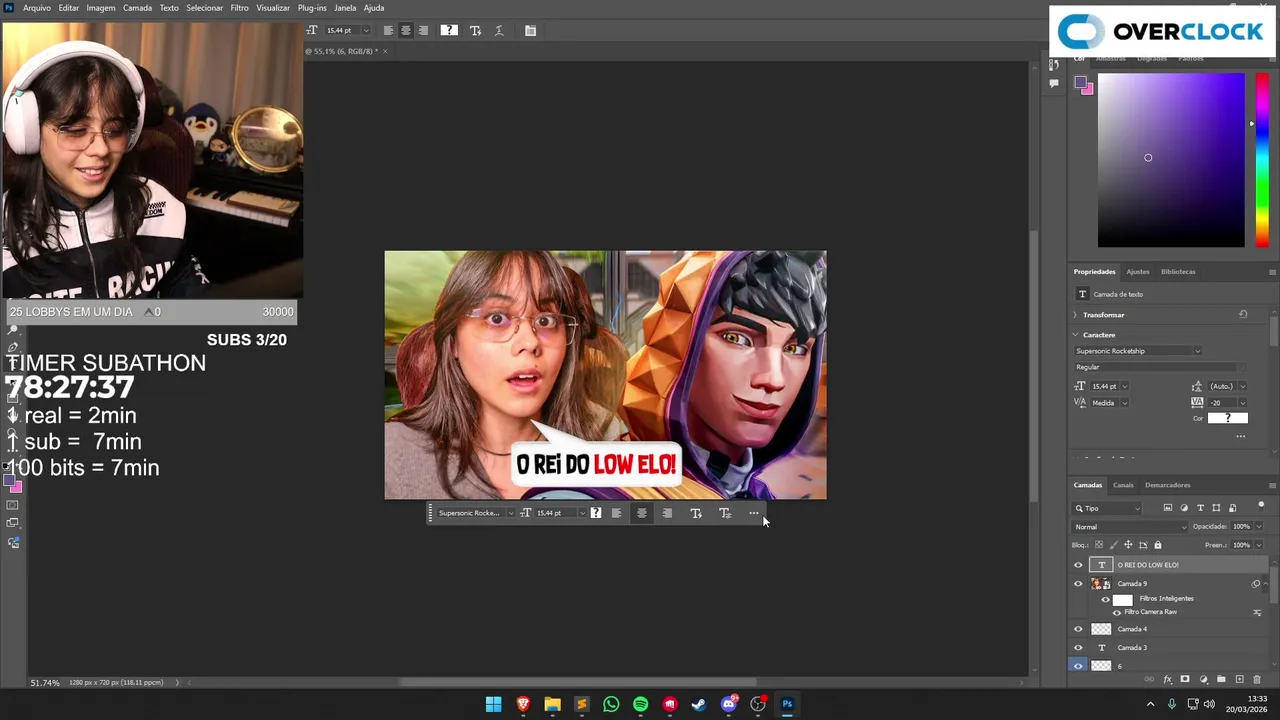Click filter type layers icon
The image size is (1280, 720).
tap(1200, 508)
